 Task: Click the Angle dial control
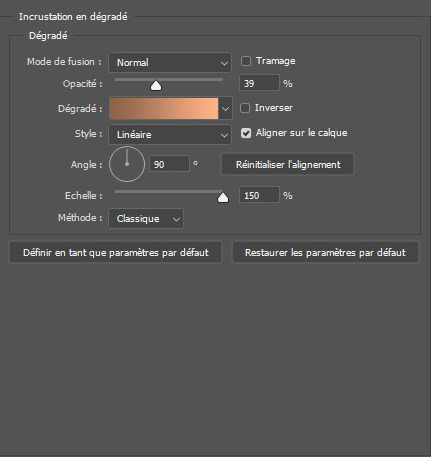[x=127, y=164]
